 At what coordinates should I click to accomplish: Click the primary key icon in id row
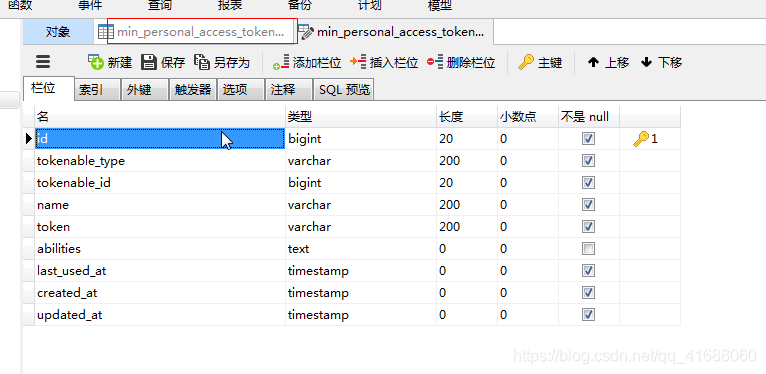pyautogui.click(x=640, y=139)
